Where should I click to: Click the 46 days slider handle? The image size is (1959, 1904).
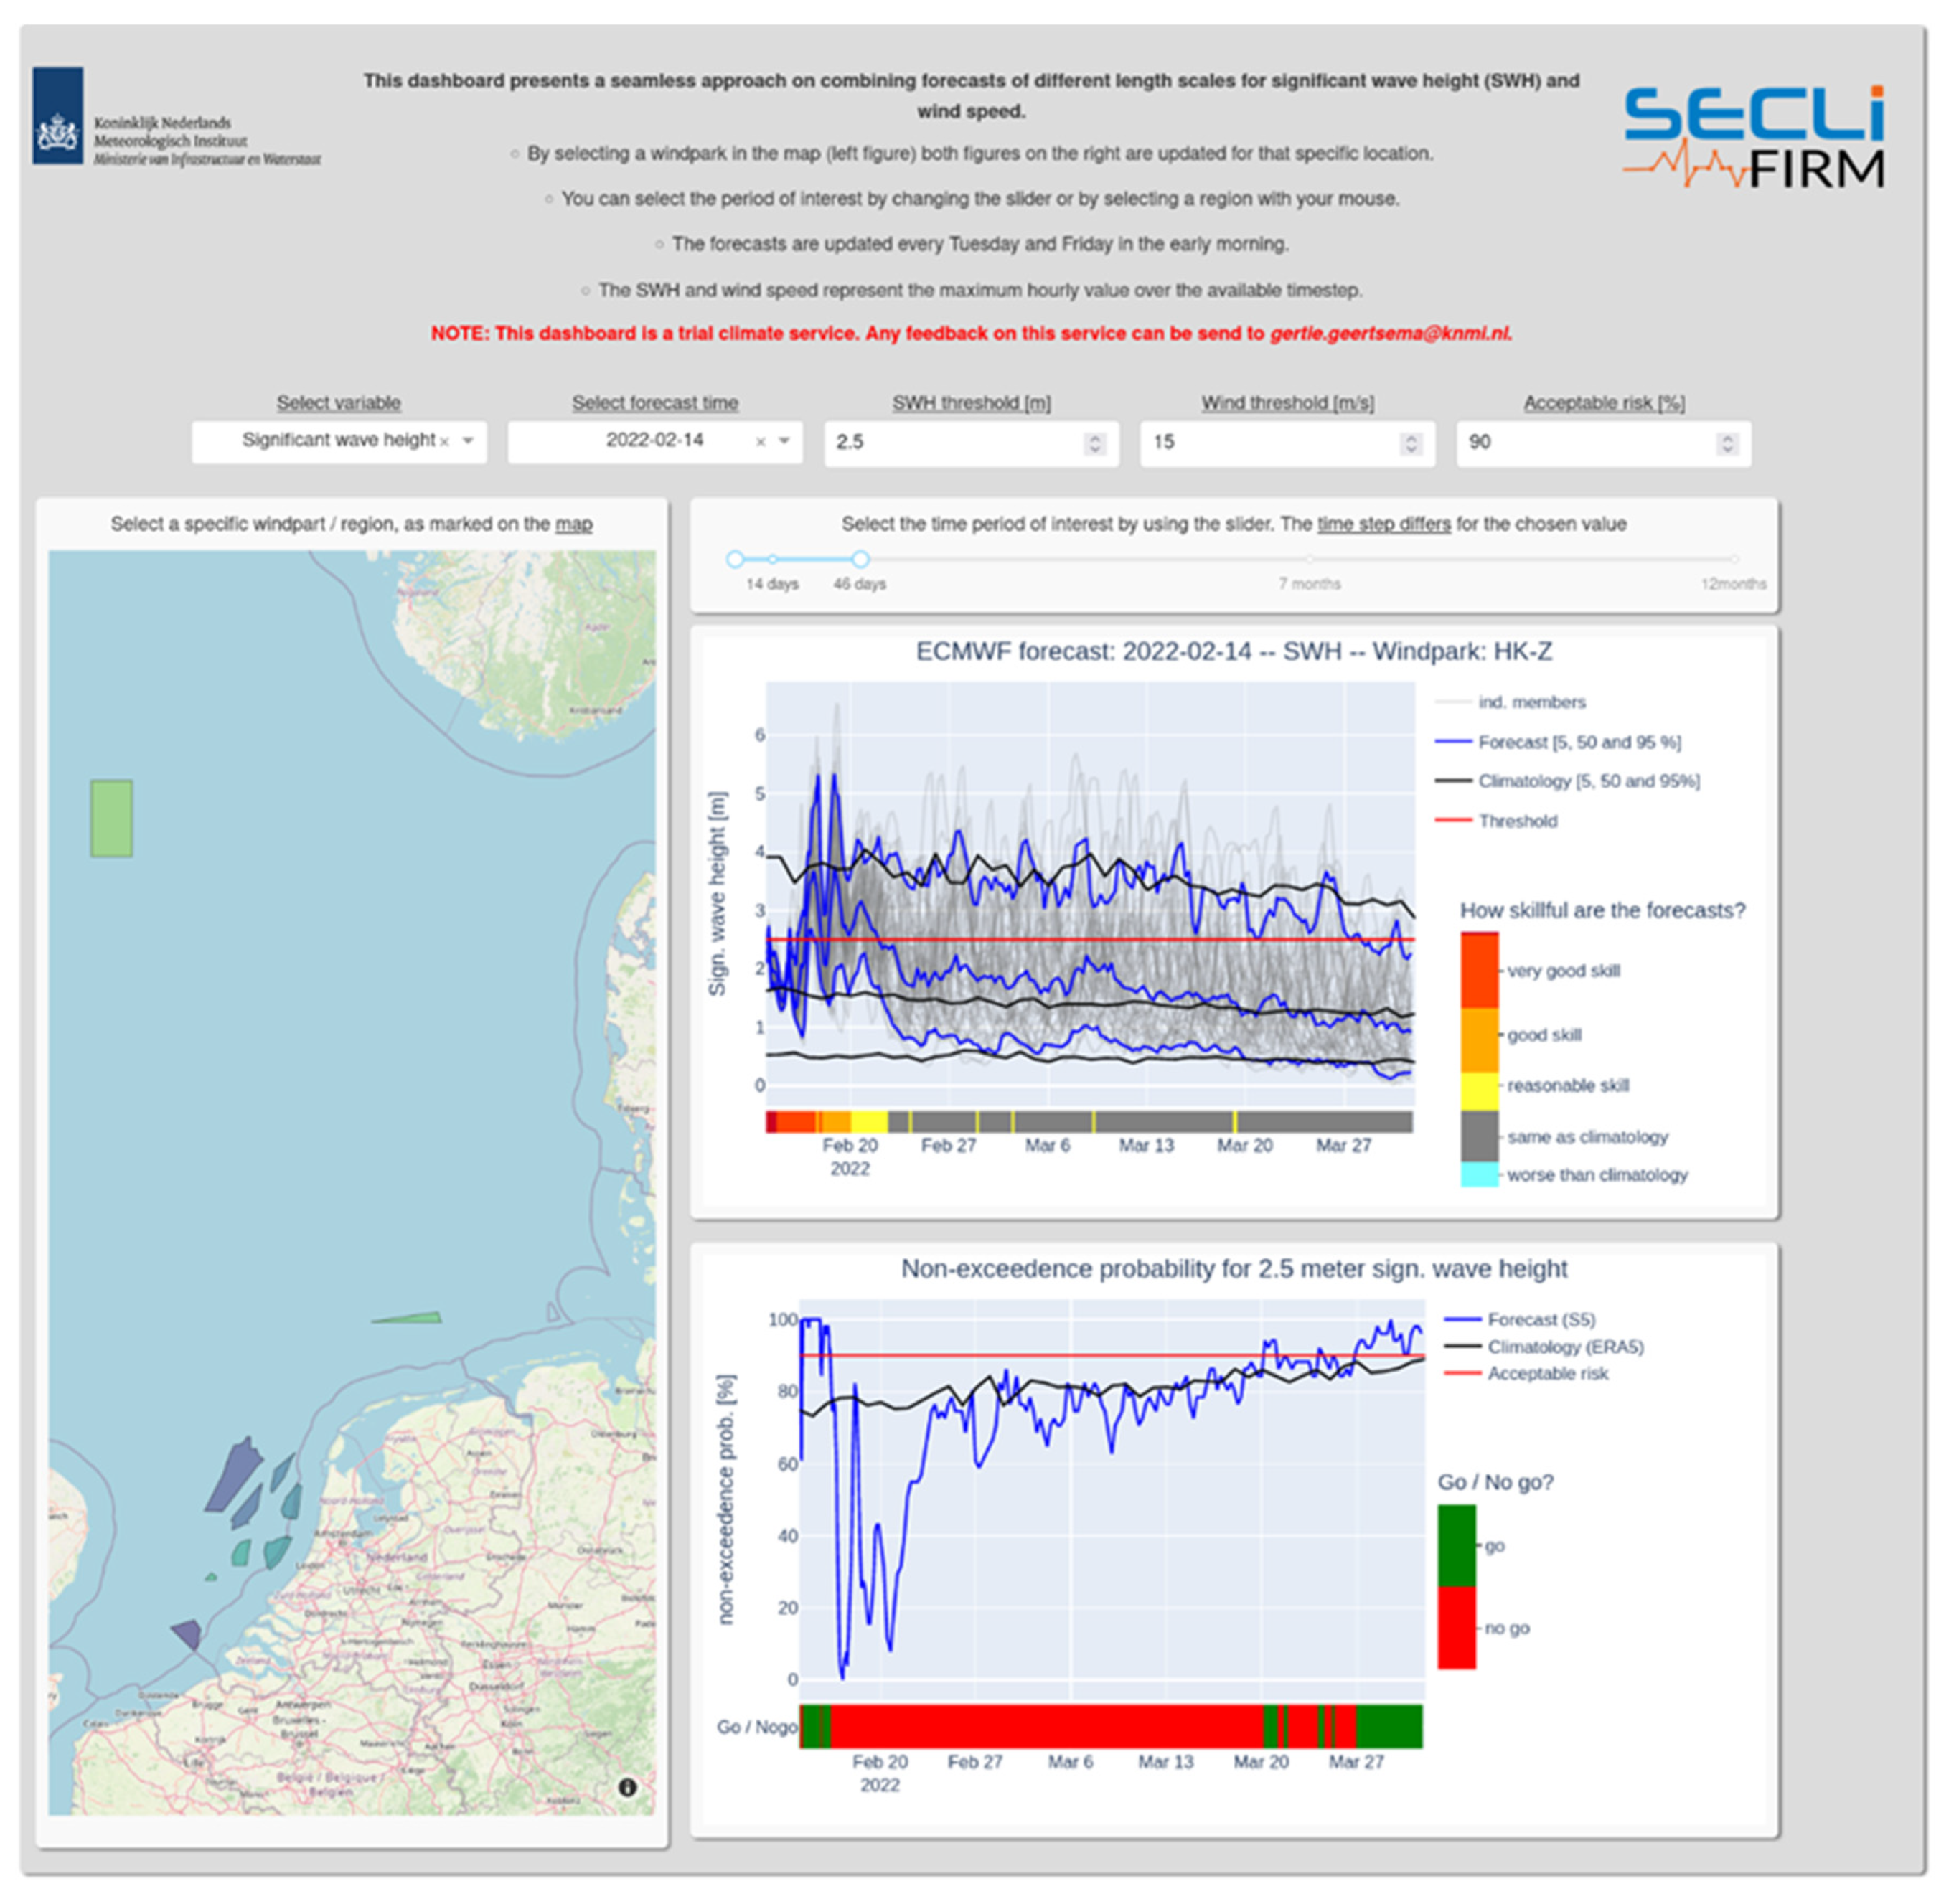(x=860, y=559)
